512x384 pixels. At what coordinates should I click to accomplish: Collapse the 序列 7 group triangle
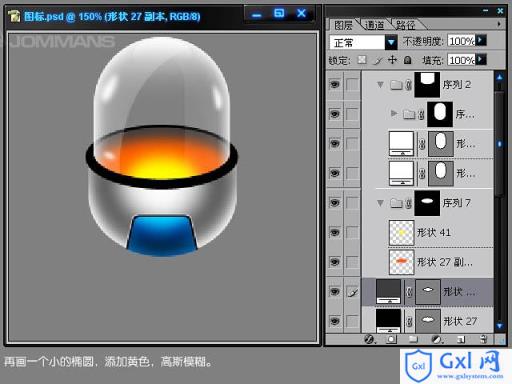pyautogui.click(x=380, y=203)
